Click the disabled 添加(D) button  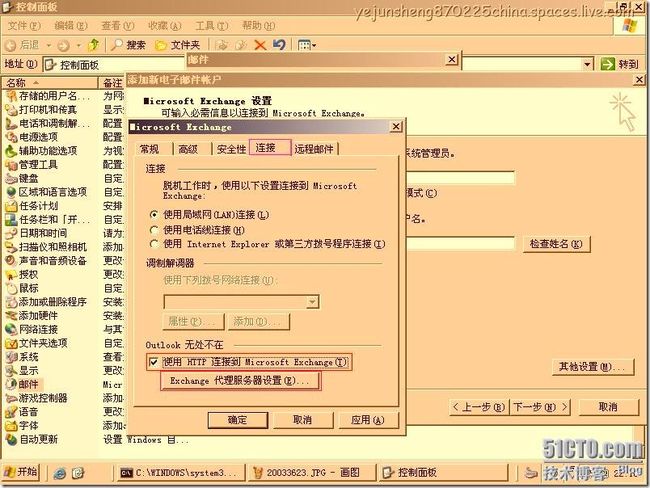coord(258,321)
